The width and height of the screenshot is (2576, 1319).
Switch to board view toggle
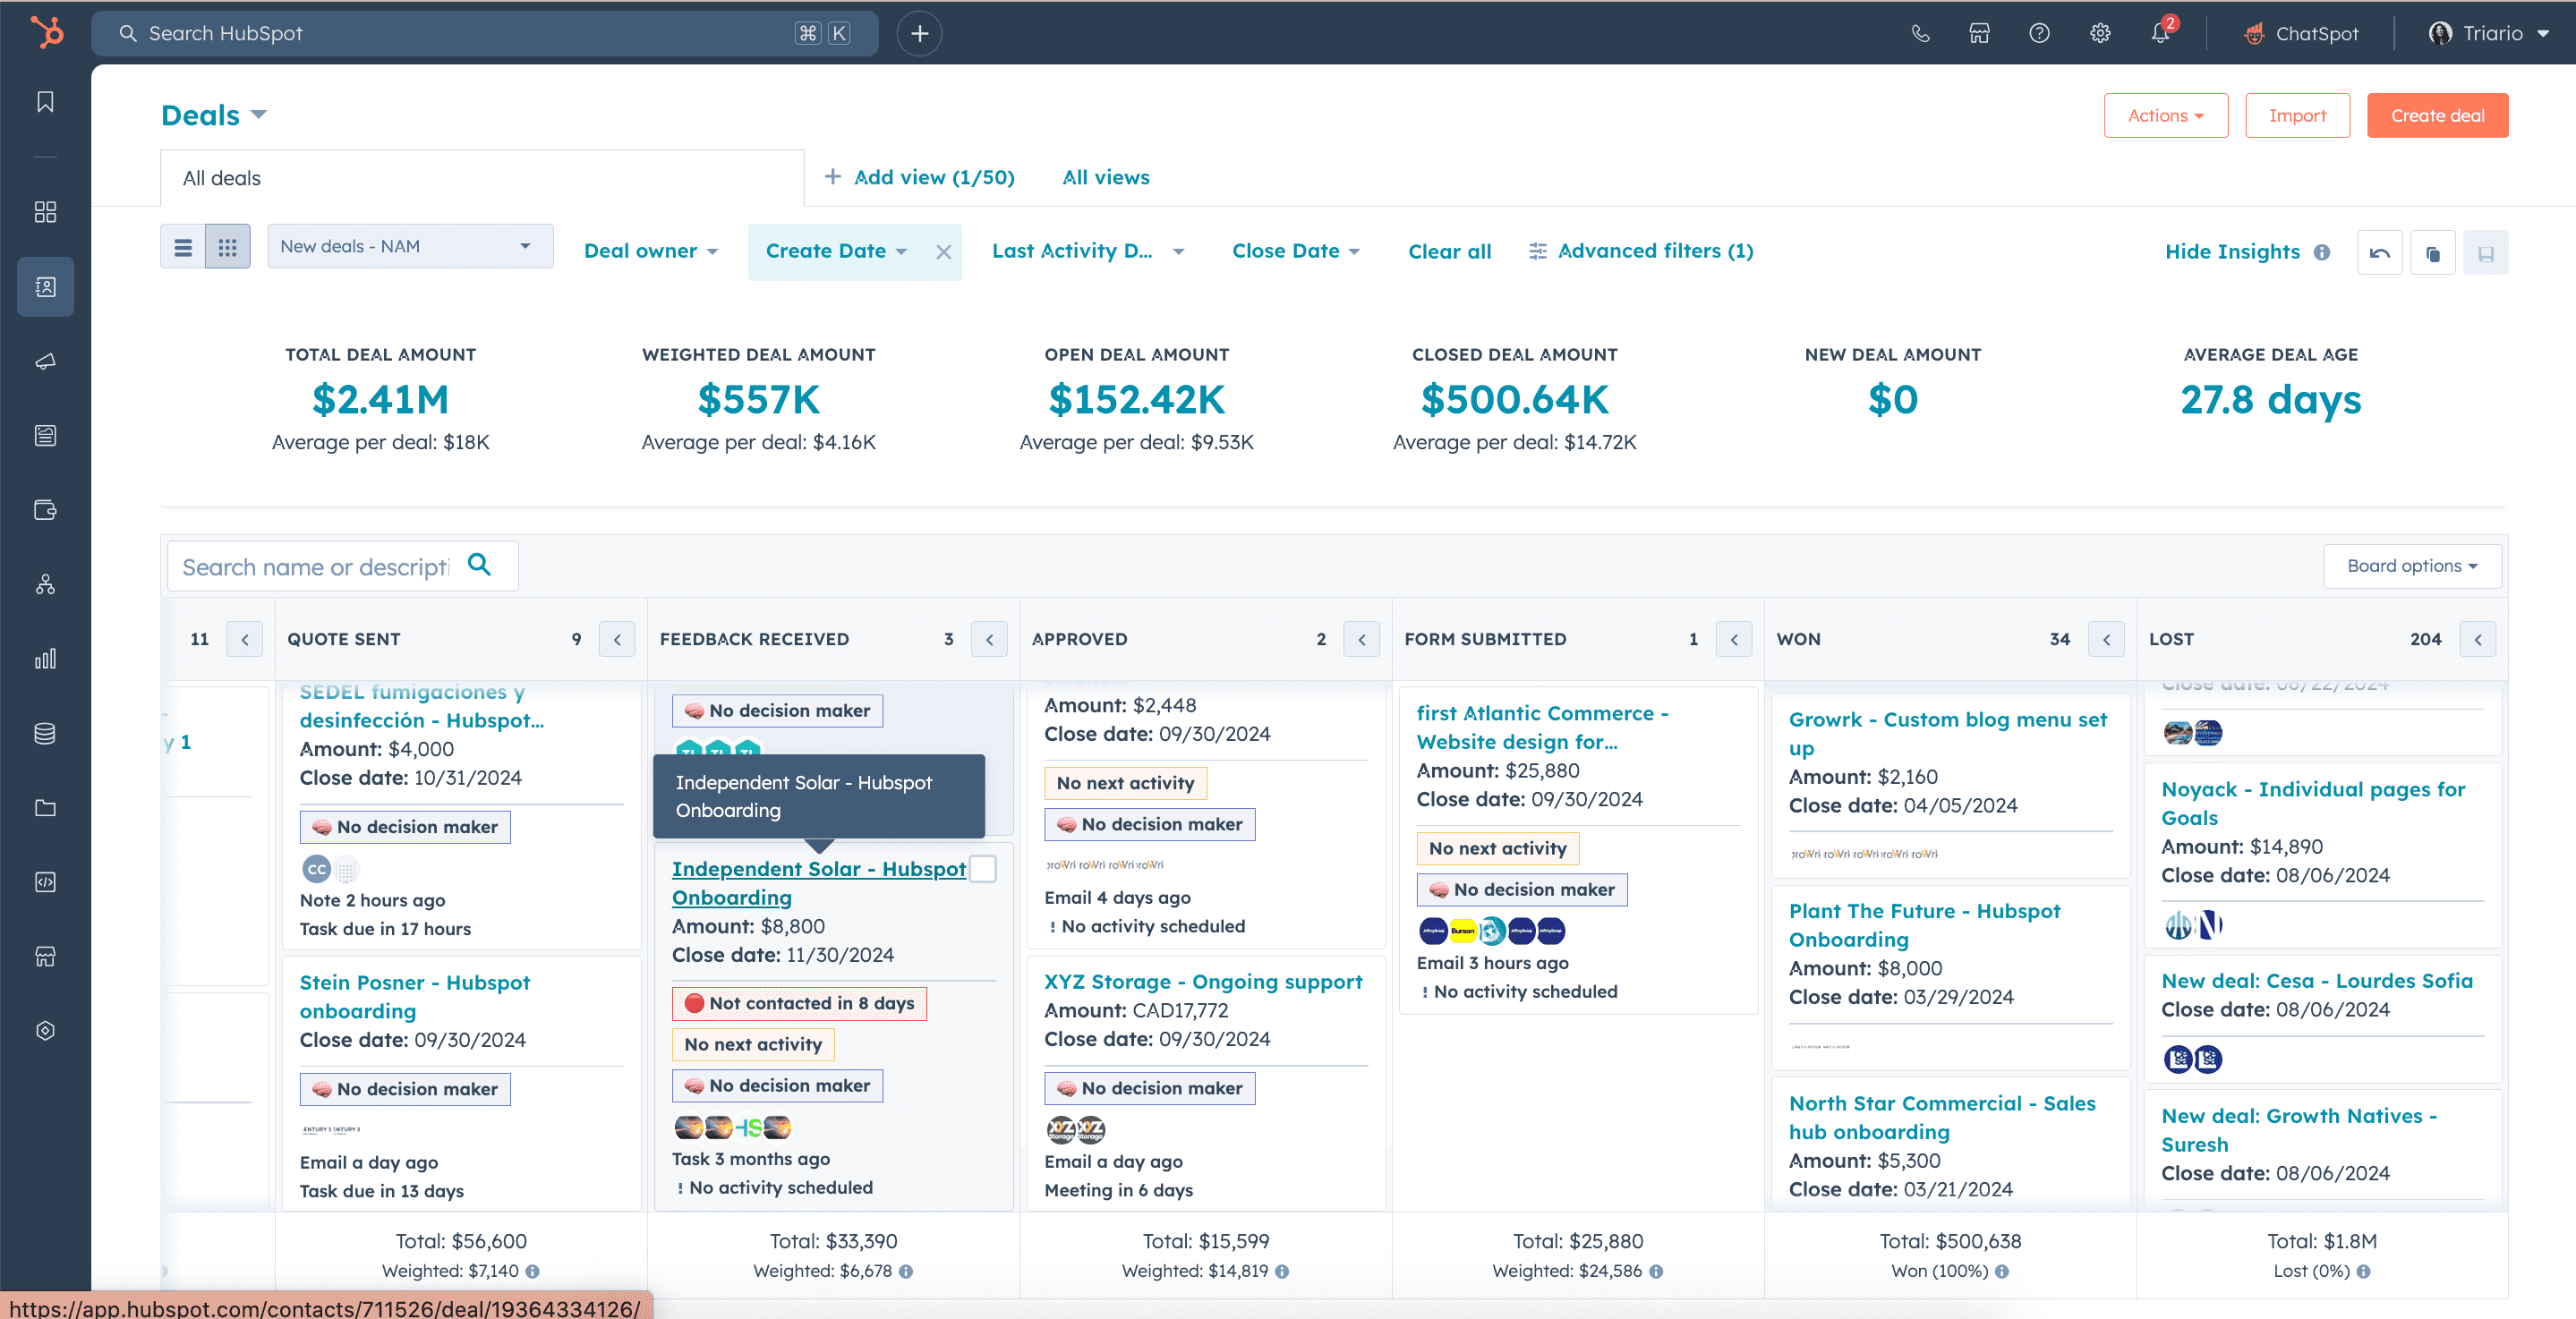(227, 247)
